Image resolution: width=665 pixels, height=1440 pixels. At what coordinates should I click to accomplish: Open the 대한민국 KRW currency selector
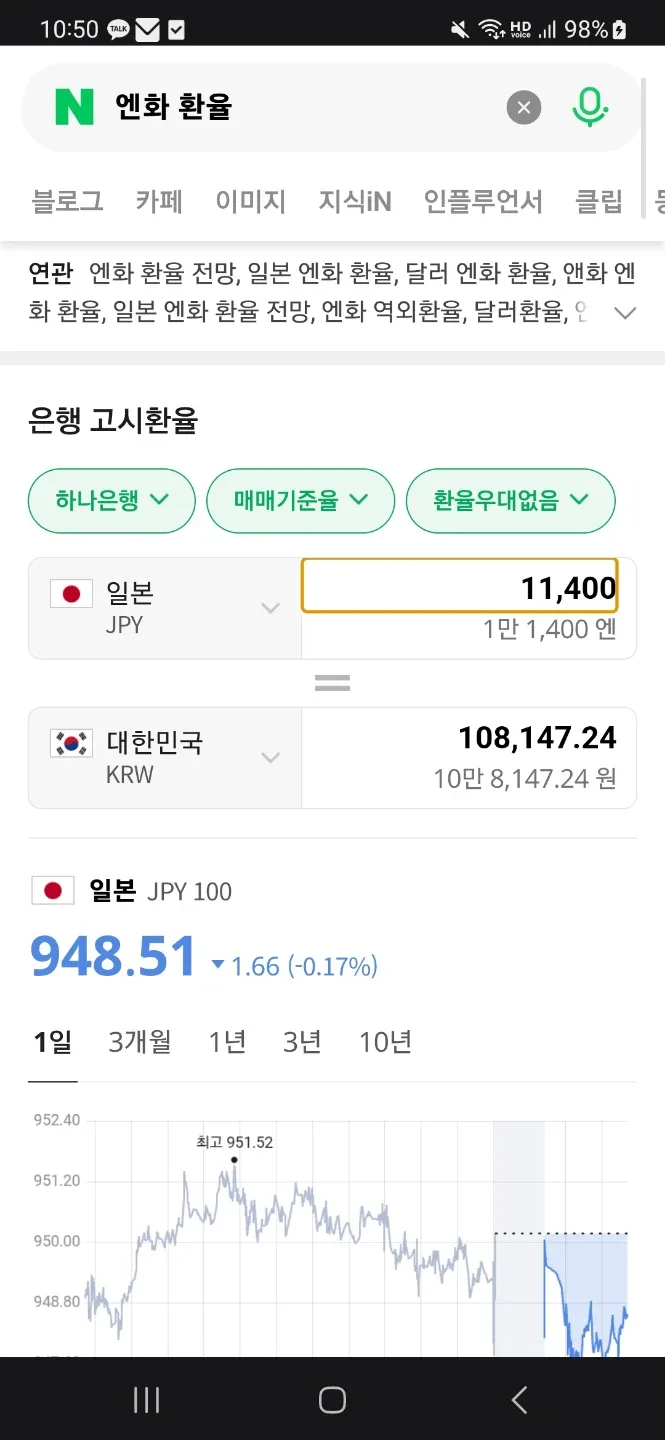tap(165, 757)
